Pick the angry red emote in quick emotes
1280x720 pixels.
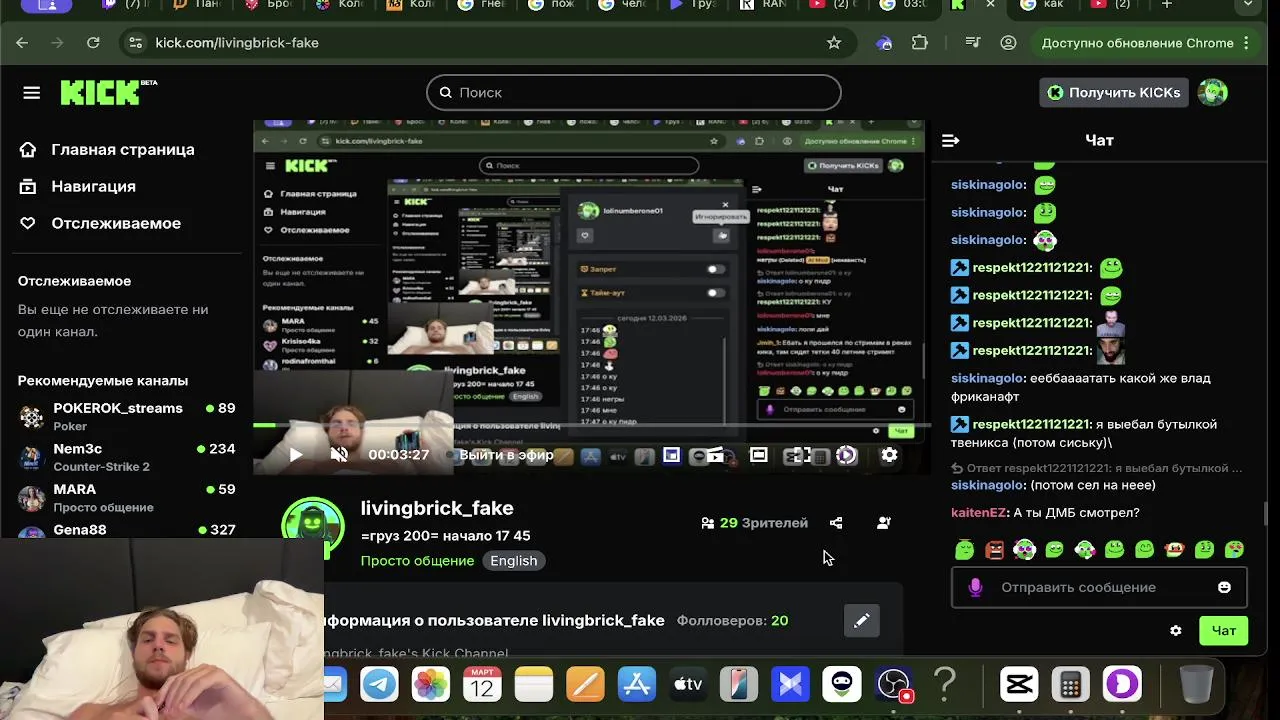(x=994, y=549)
